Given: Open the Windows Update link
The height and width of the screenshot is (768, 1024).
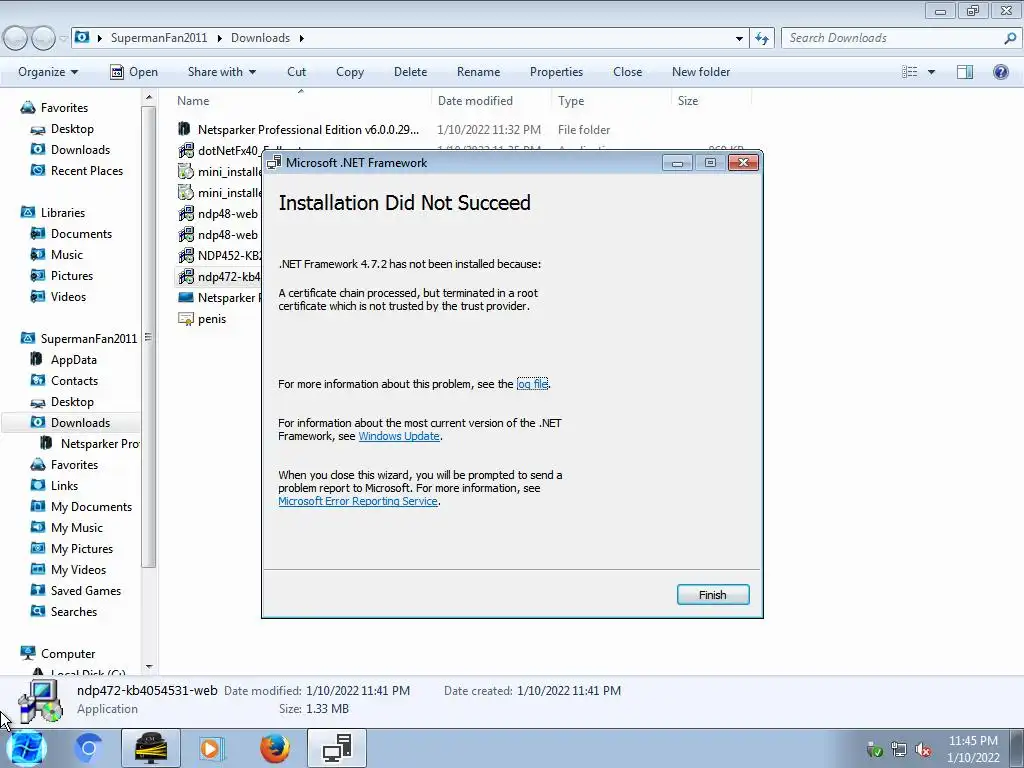Looking at the screenshot, I should tap(399, 436).
